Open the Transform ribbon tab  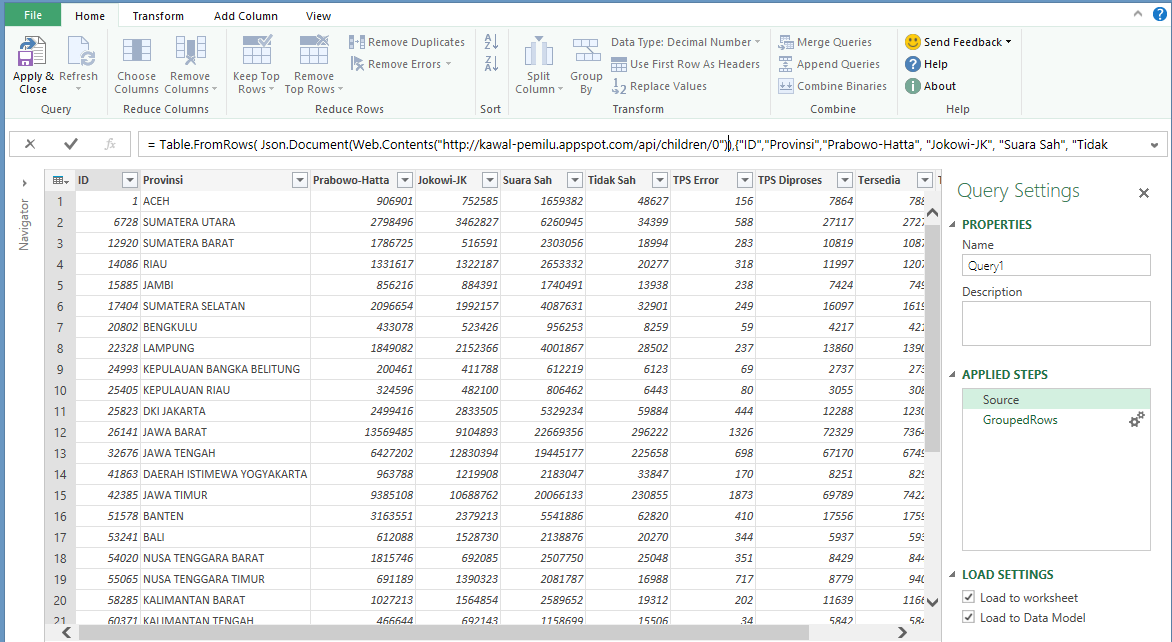pos(158,16)
